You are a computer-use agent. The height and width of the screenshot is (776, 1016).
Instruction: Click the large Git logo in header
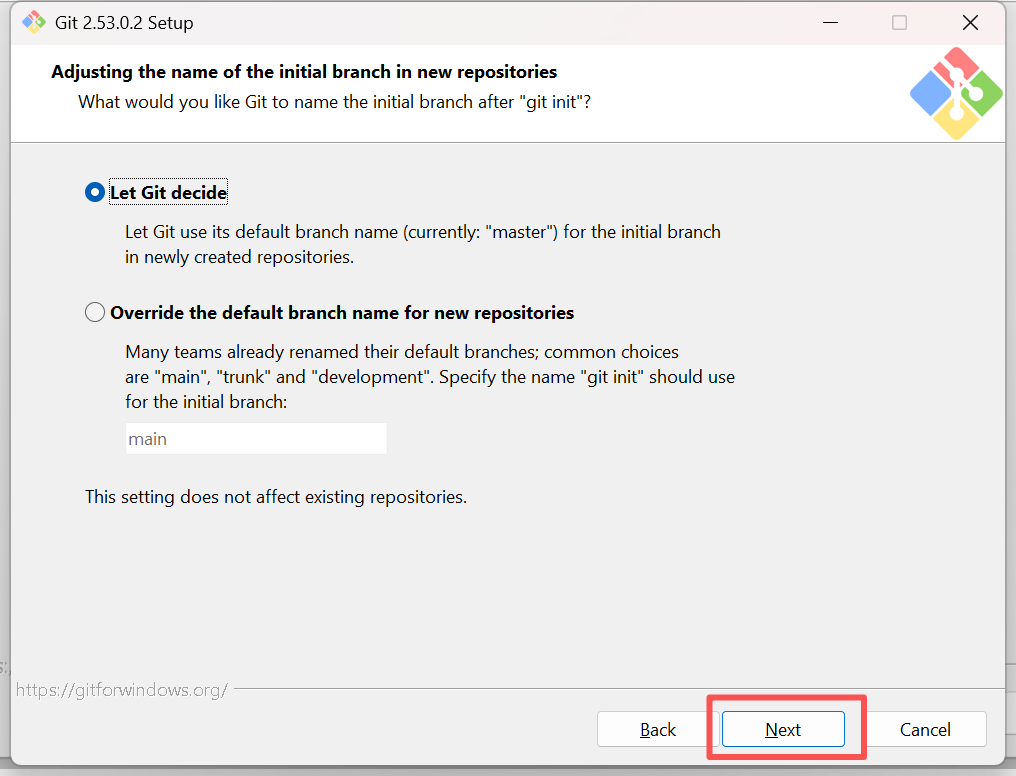pyautogui.click(x=956, y=93)
